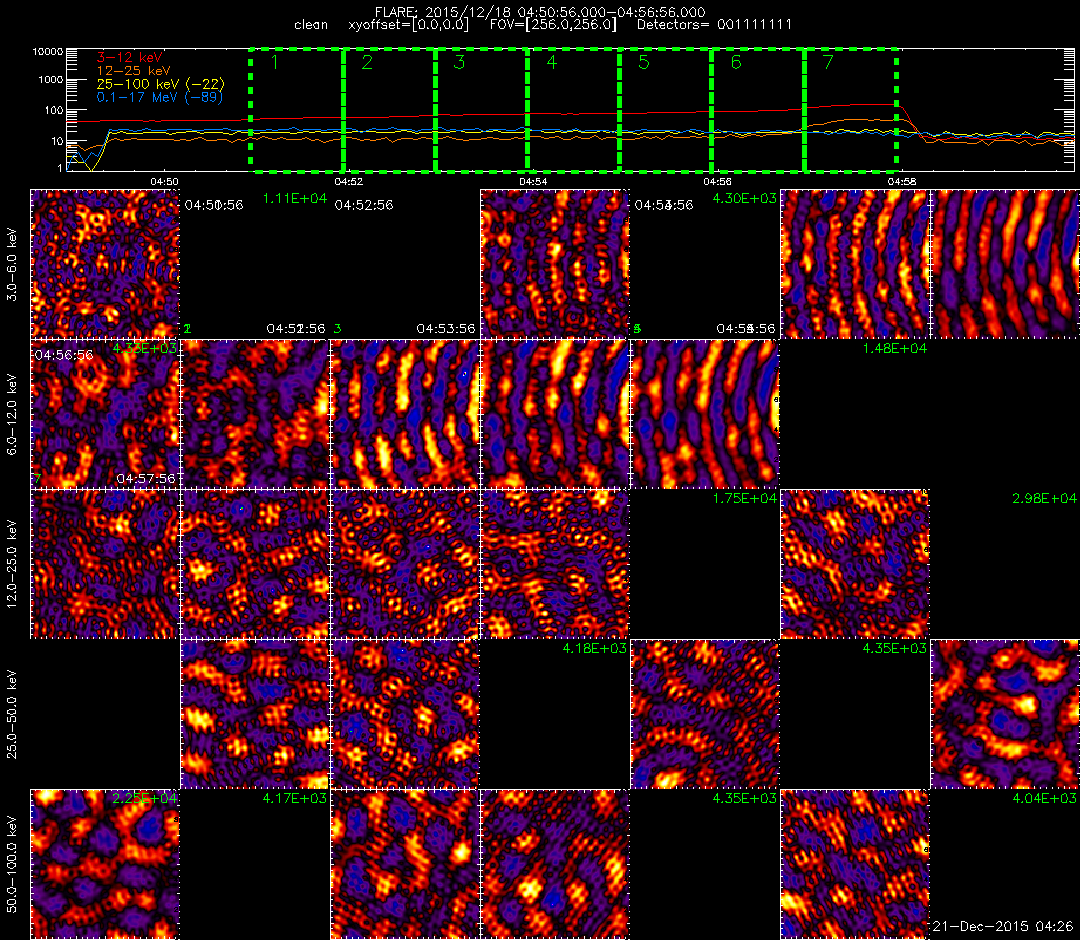Click the 04:52 time axis tick label
Viewport: 1080px width, 940px height.
click(x=349, y=182)
